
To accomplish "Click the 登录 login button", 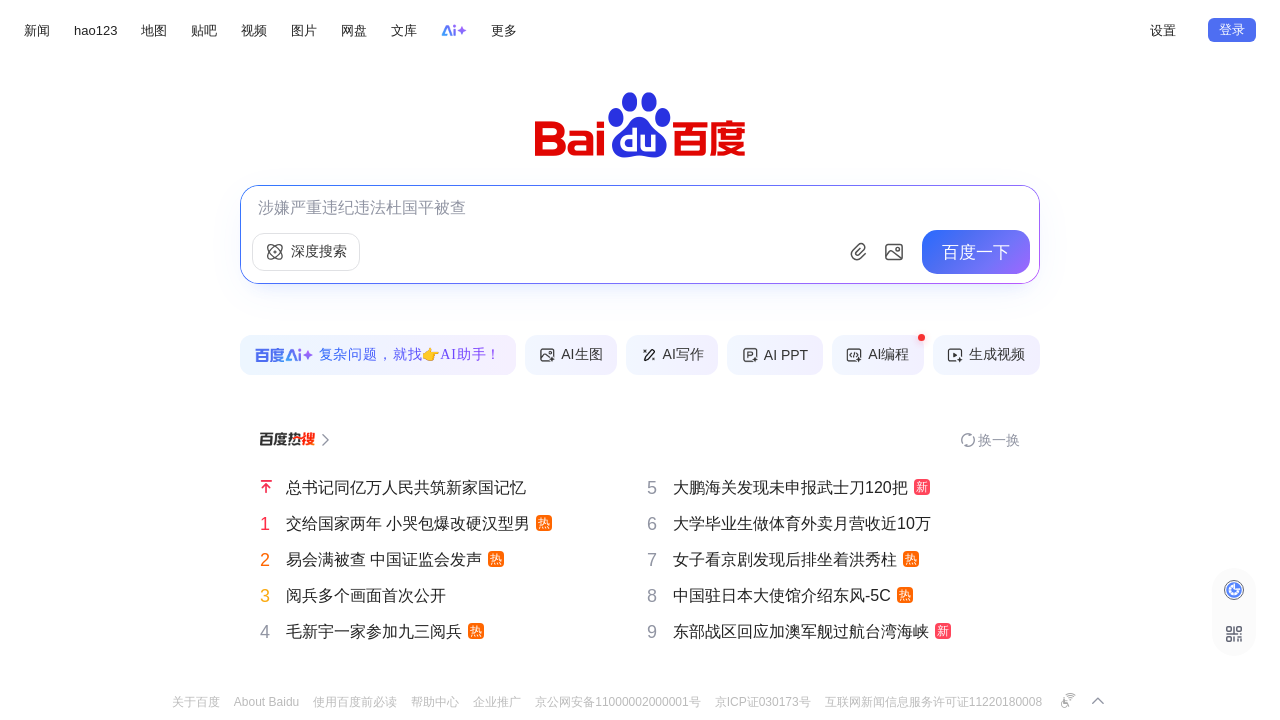I will pos(1232,30).
